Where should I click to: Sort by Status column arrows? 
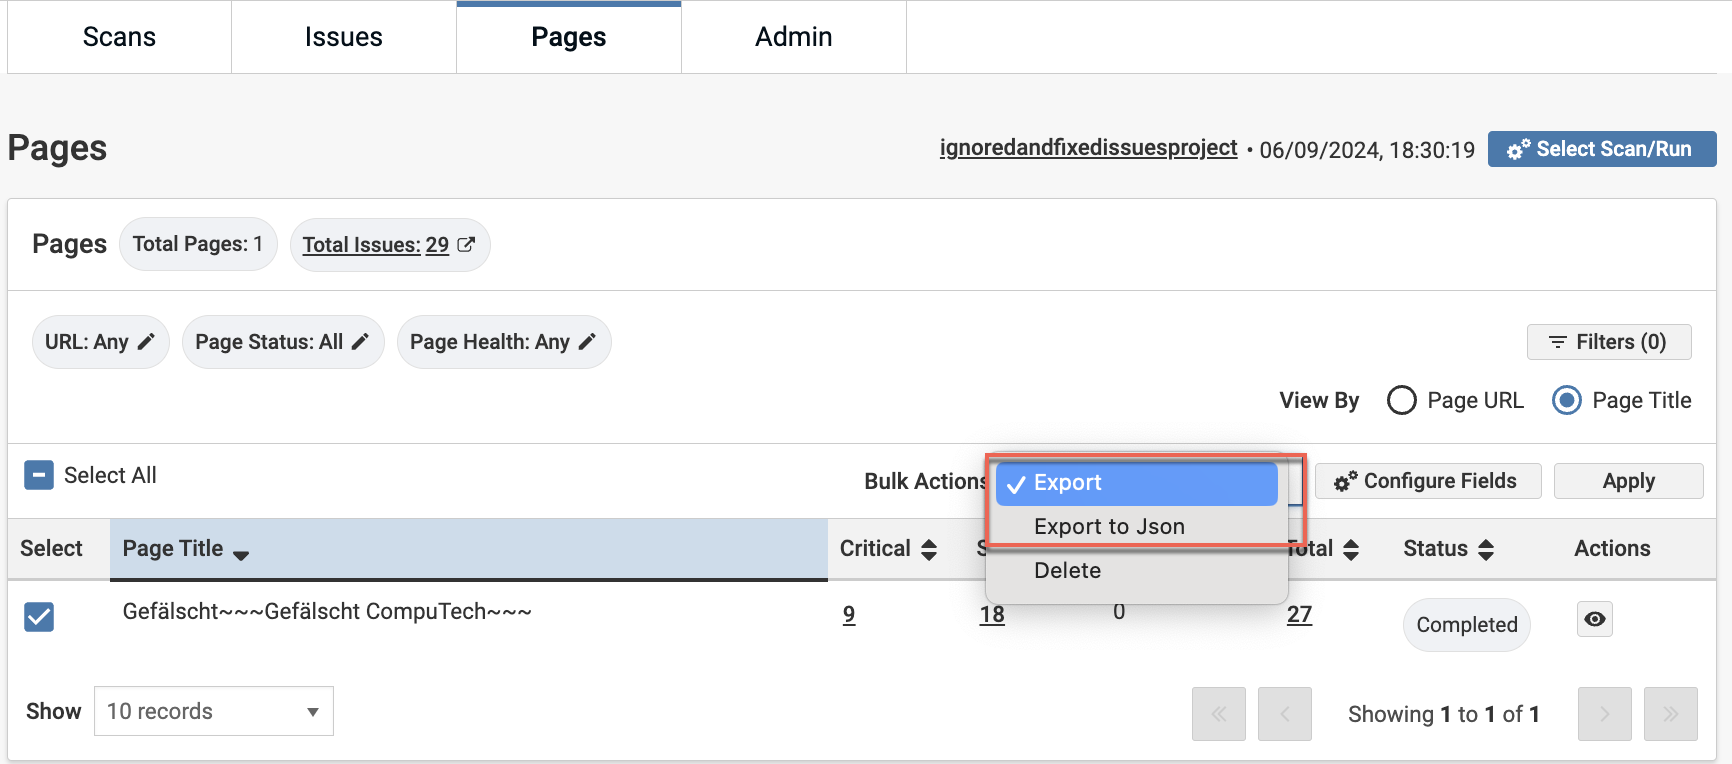tap(1486, 549)
